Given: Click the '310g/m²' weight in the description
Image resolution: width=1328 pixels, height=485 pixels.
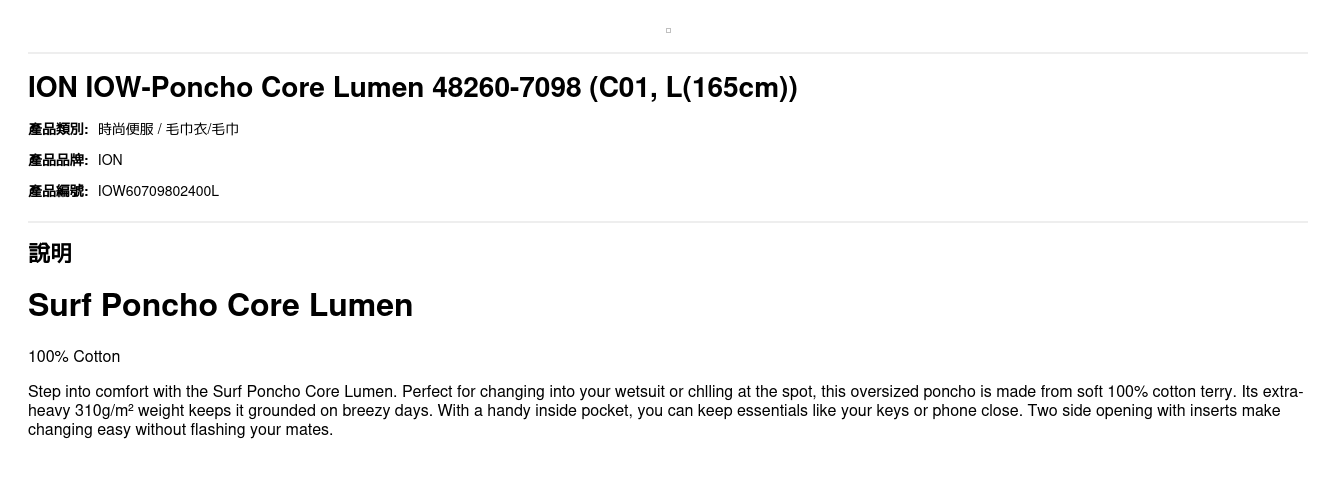Looking at the screenshot, I should [103, 411].
